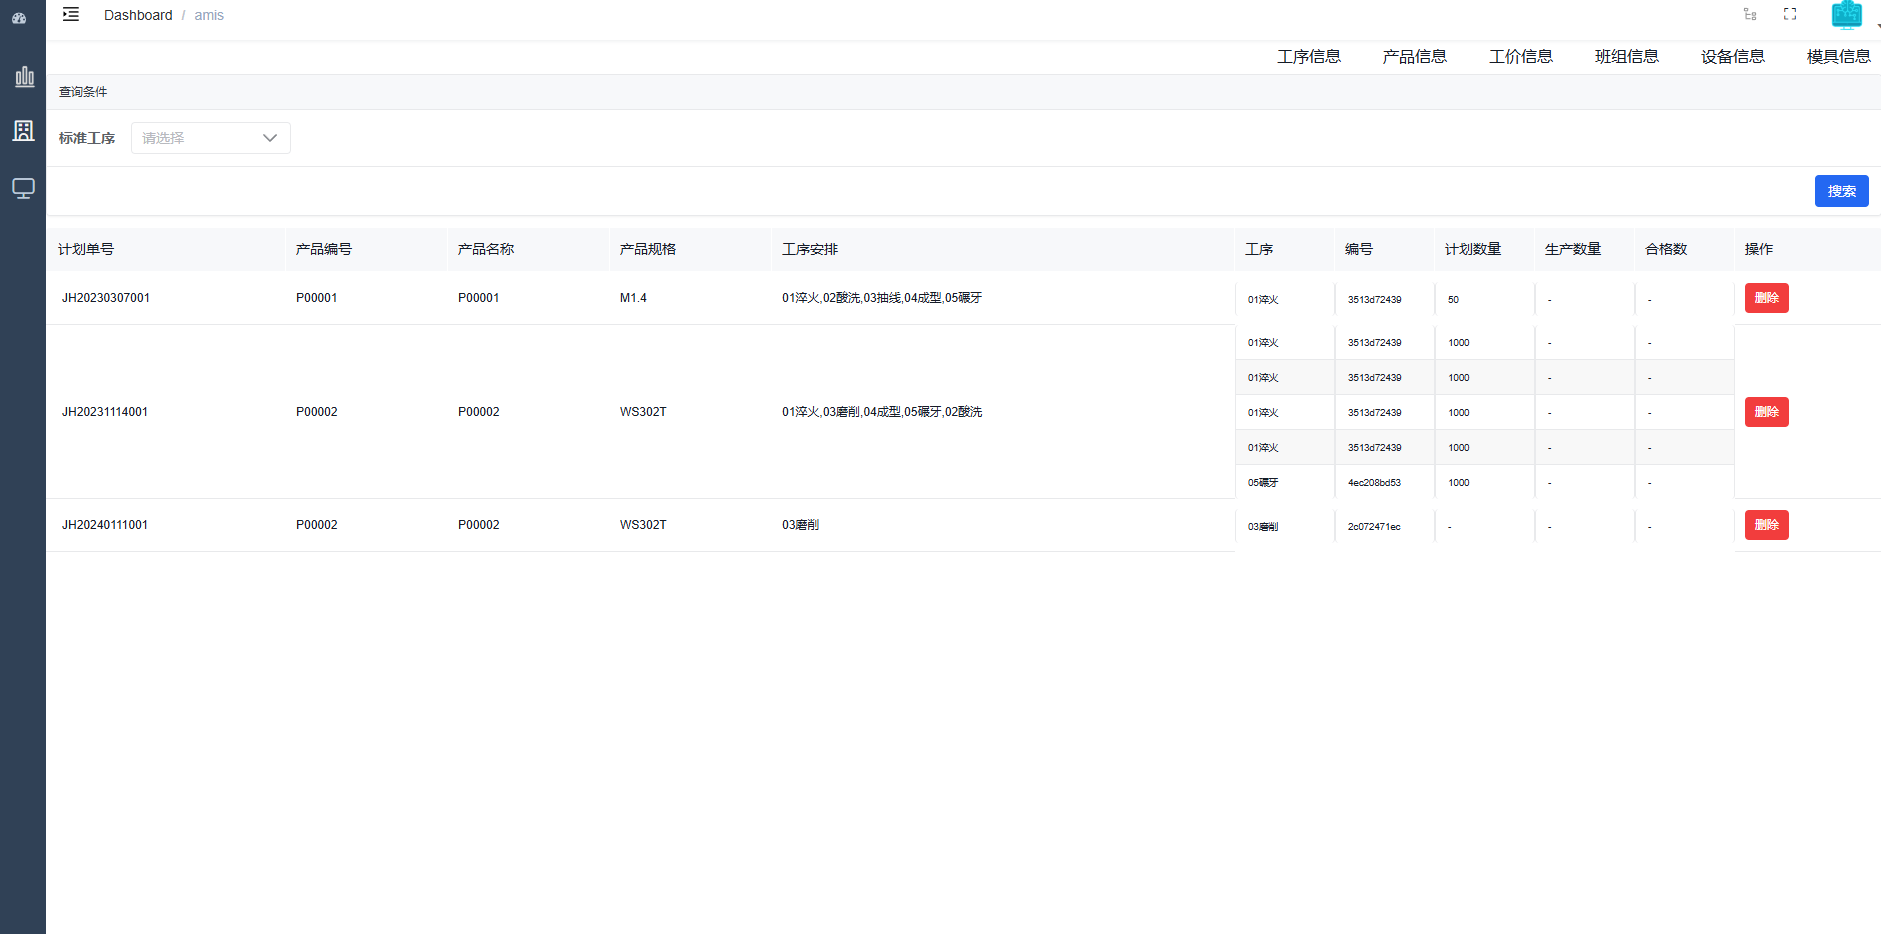The height and width of the screenshot is (934, 1881).
Task: Open the 标准工序 dropdown
Action: tap(211, 138)
